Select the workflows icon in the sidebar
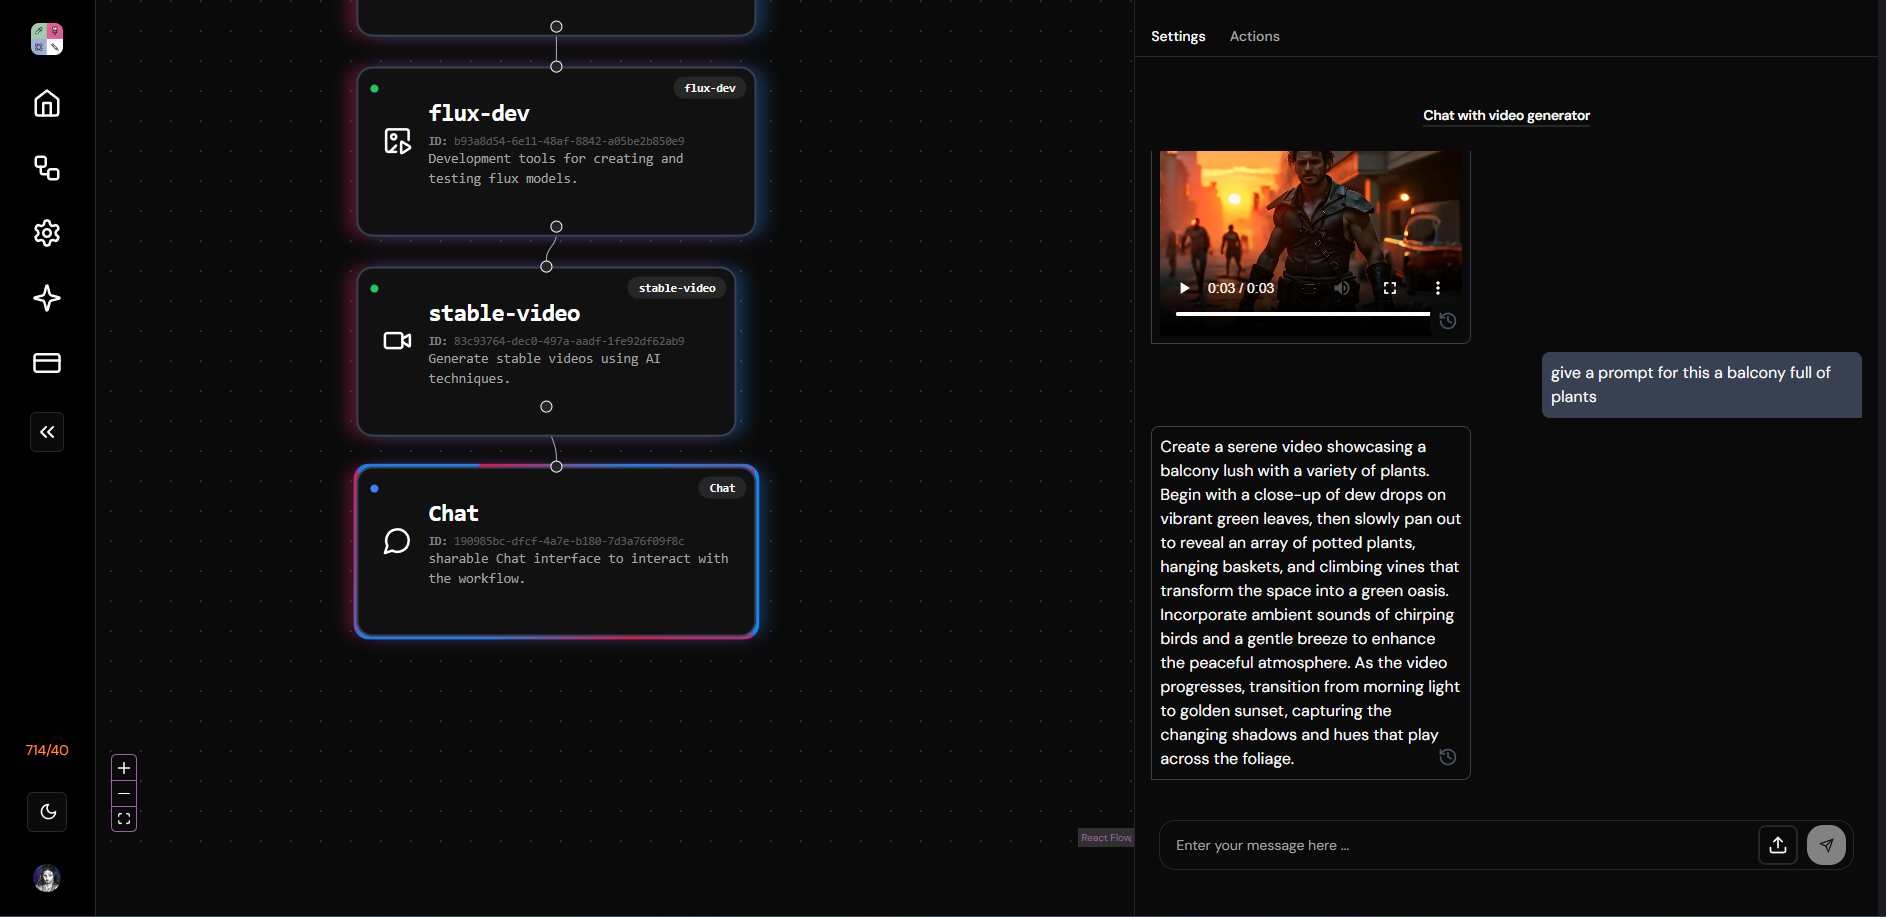 tap(47, 168)
